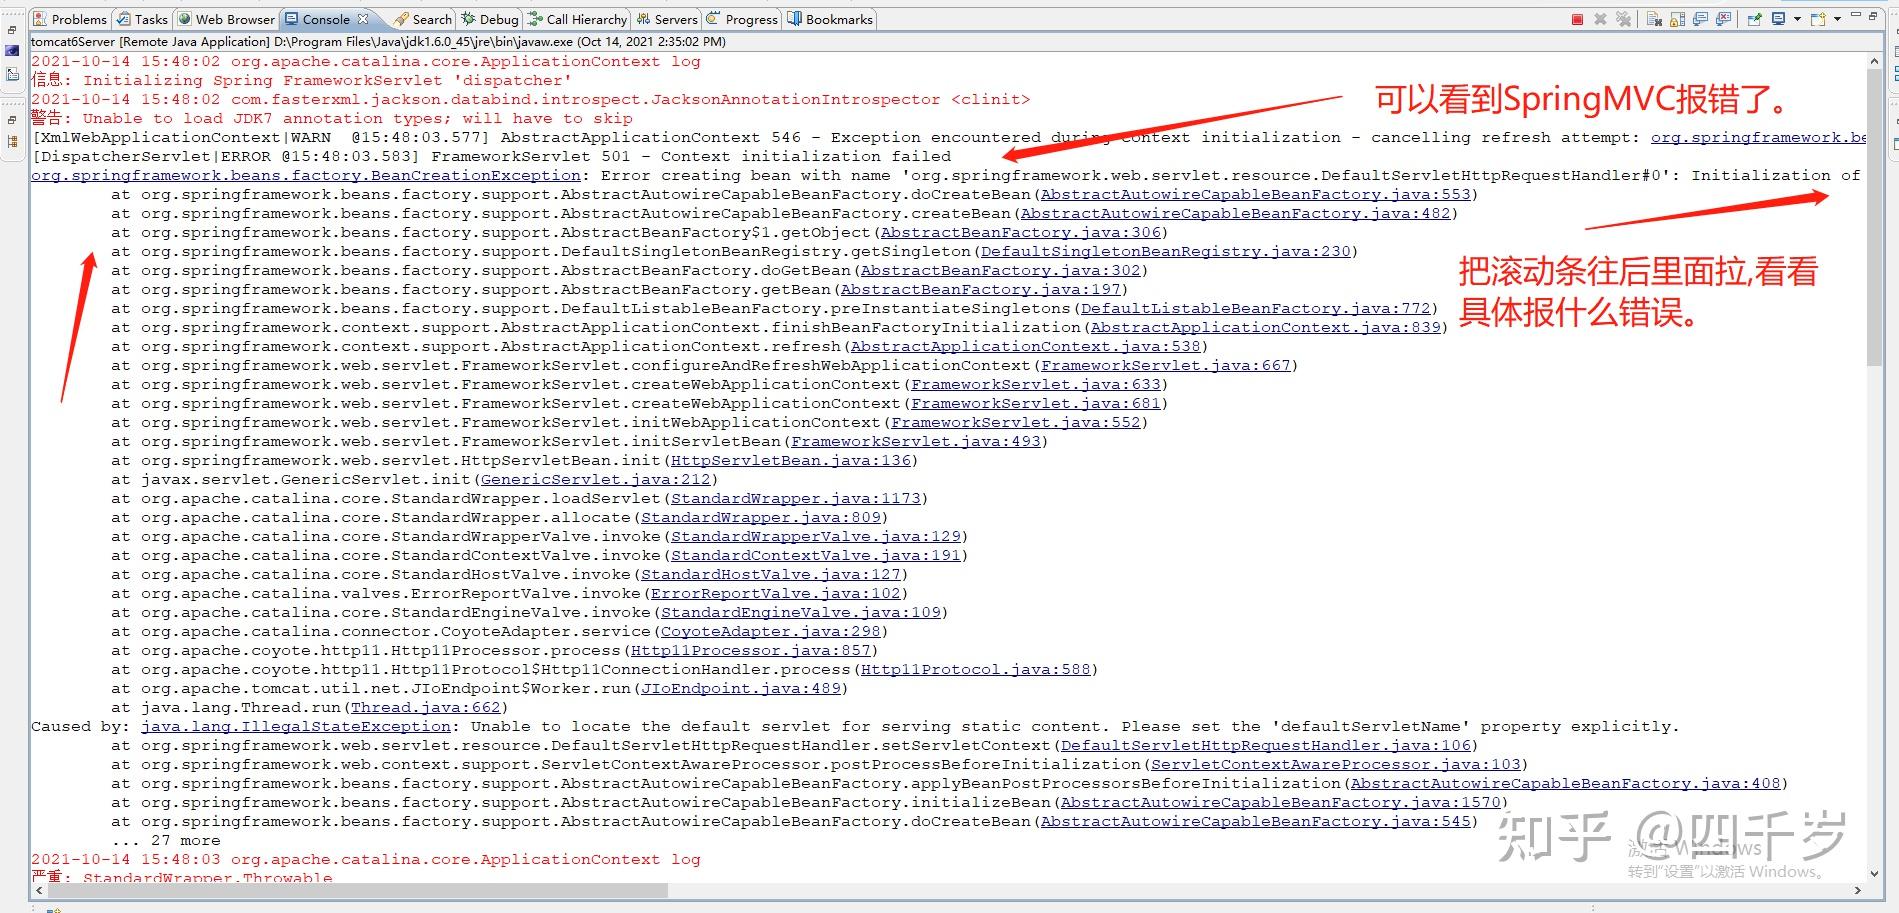The height and width of the screenshot is (913, 1899).
Task: Toggle show console when standard error changes
Action: click(x=1723, y=19)
